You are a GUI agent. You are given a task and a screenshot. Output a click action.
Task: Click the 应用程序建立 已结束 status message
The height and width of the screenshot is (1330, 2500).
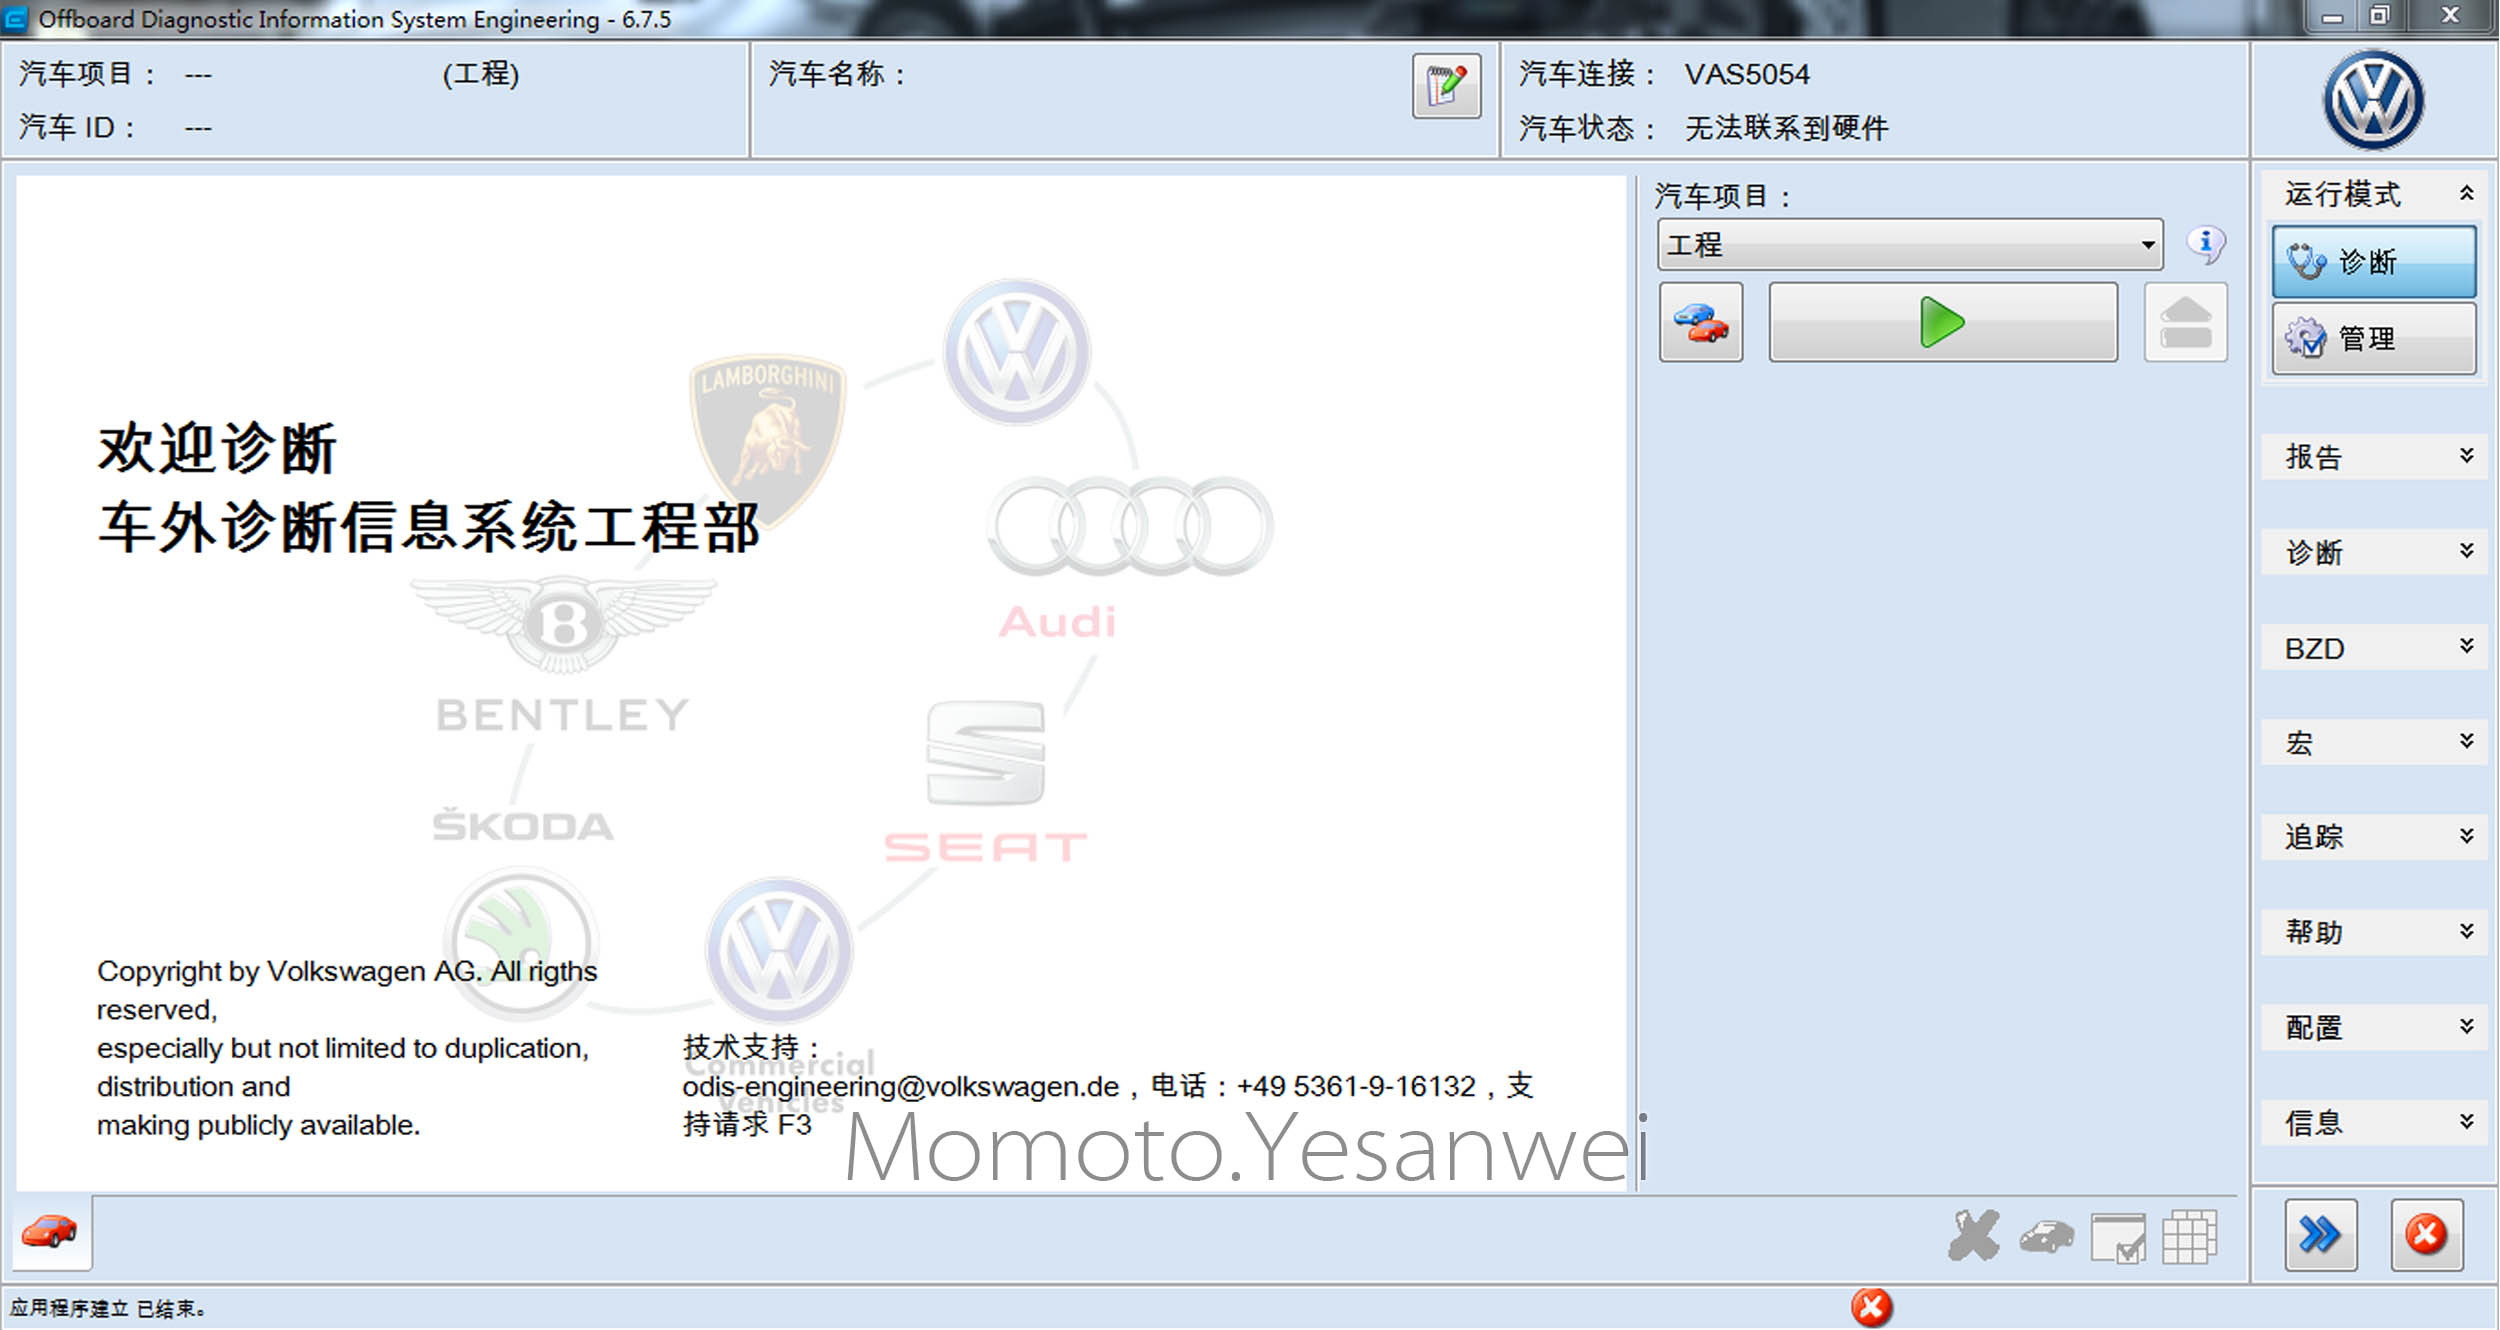108,1309
